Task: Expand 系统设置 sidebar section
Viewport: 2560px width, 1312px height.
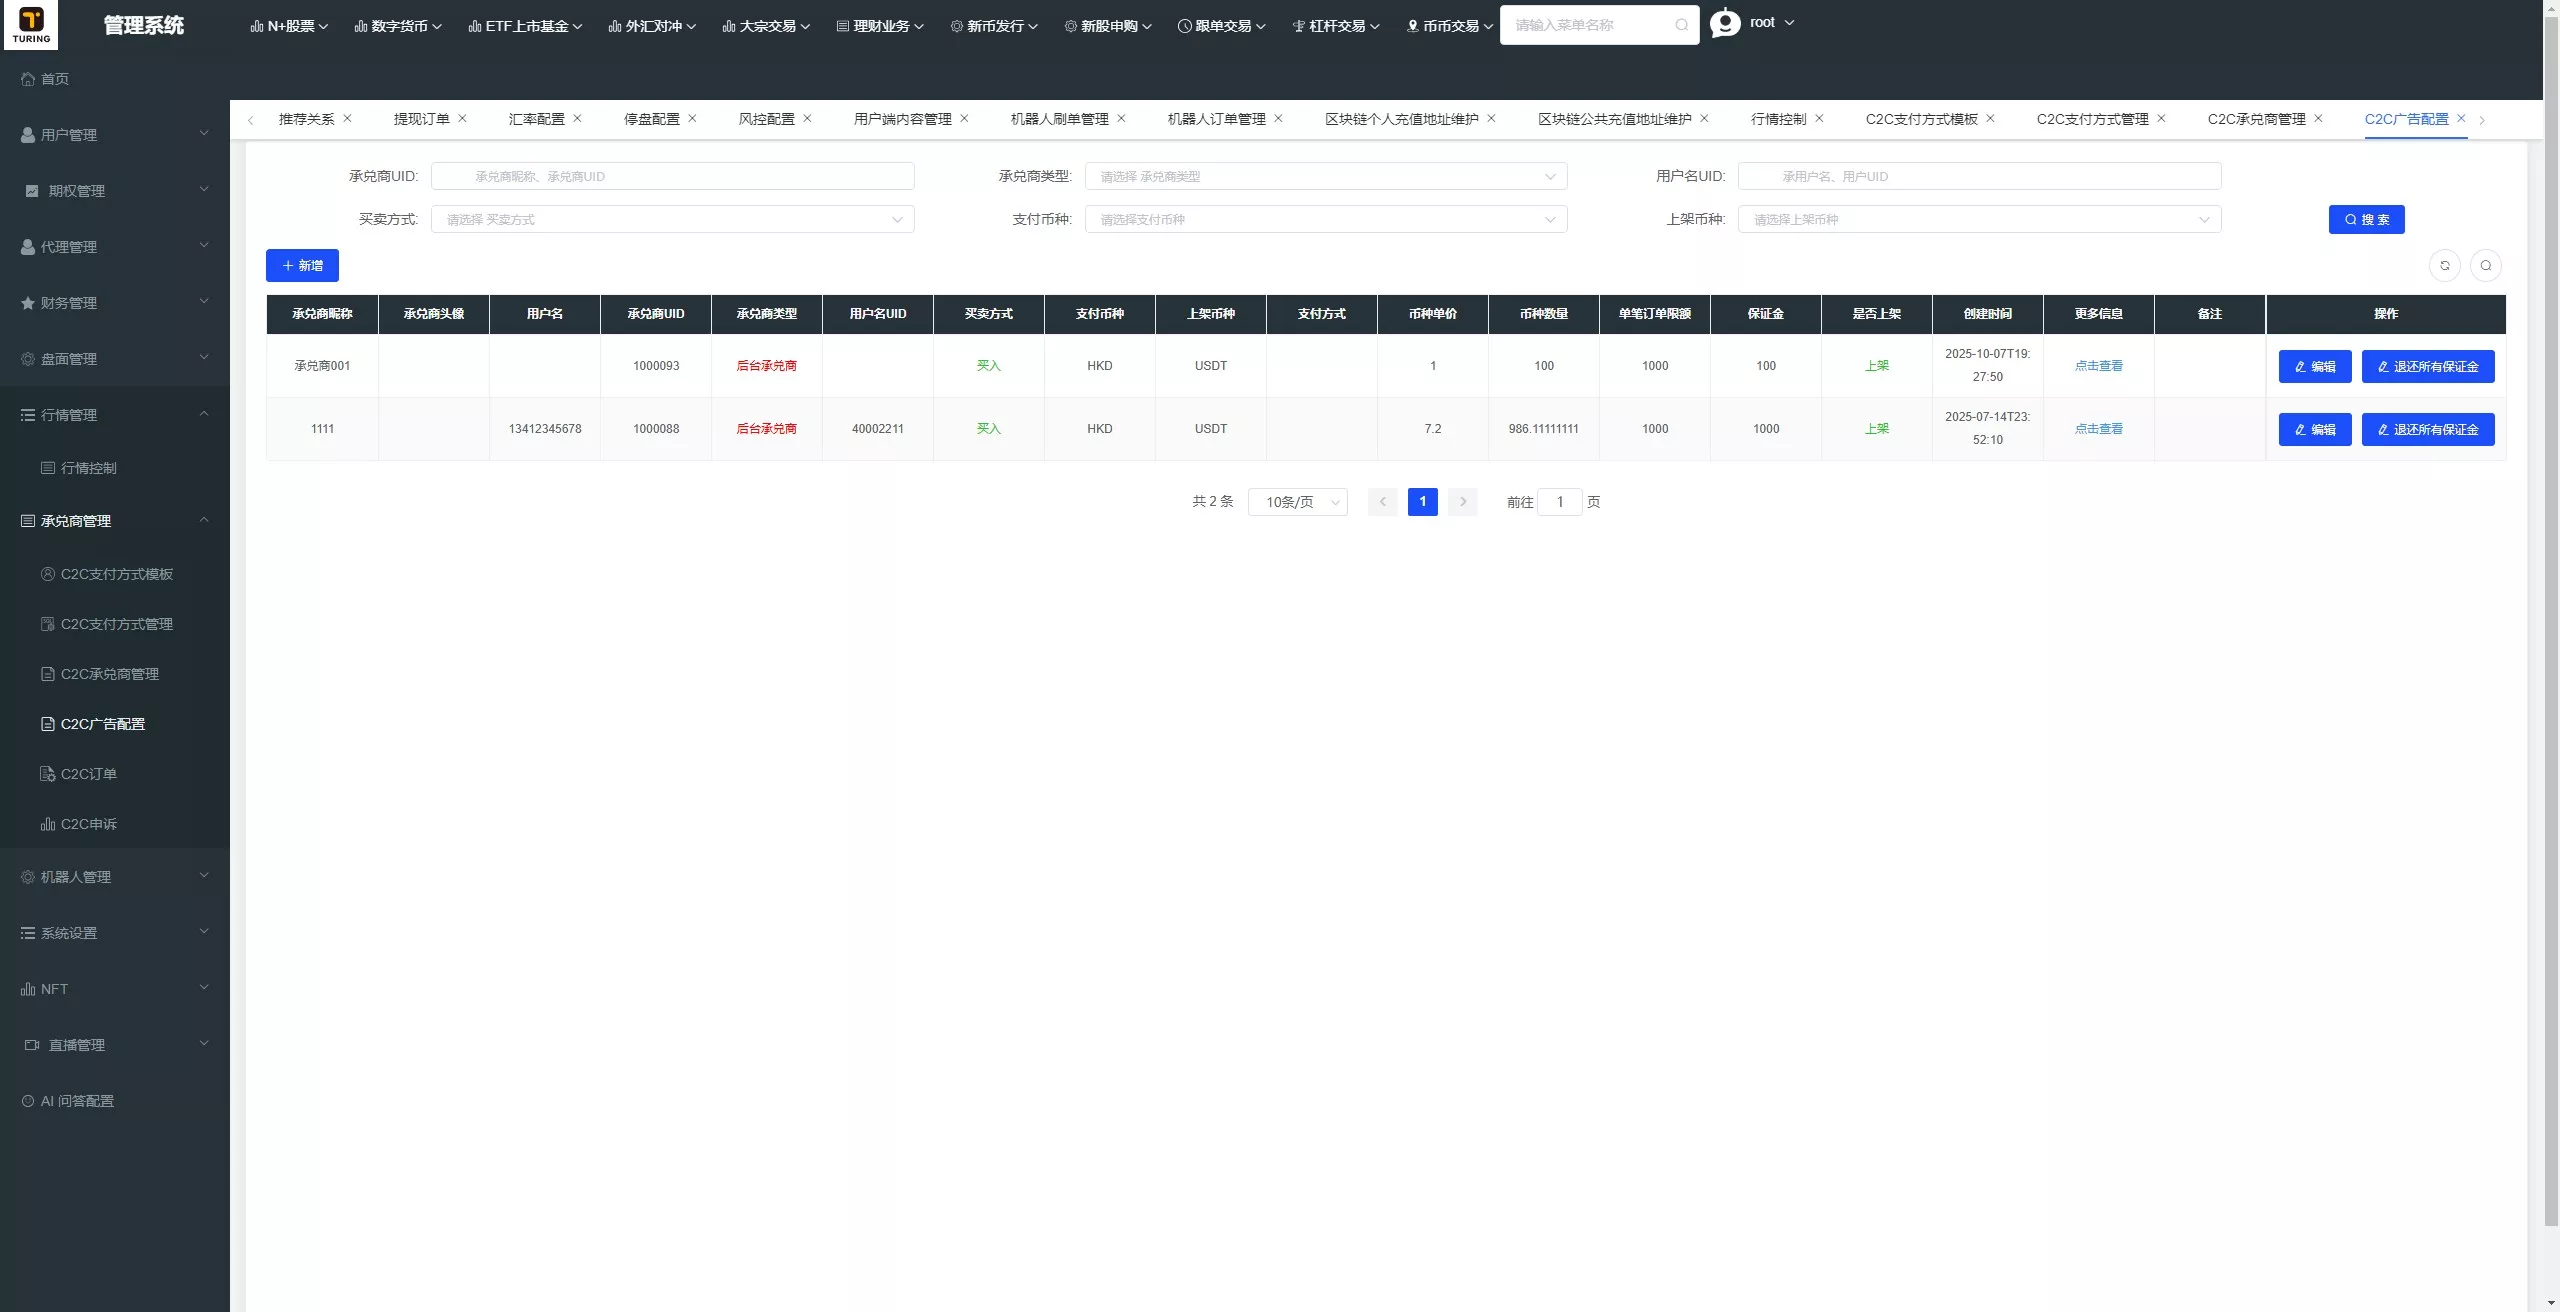Action: tap(115, 933)
